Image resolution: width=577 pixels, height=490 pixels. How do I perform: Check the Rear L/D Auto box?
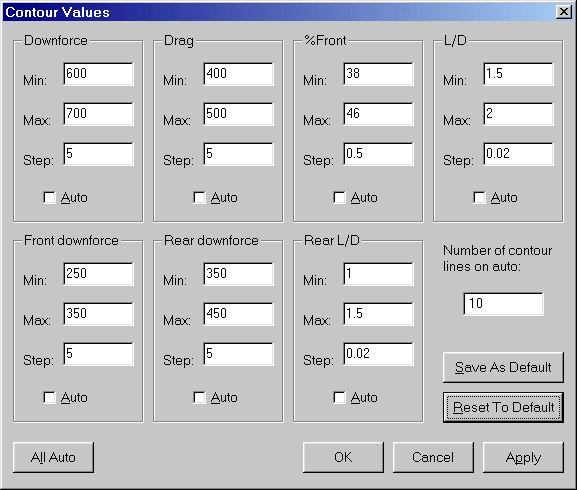[x=339, y=398]
